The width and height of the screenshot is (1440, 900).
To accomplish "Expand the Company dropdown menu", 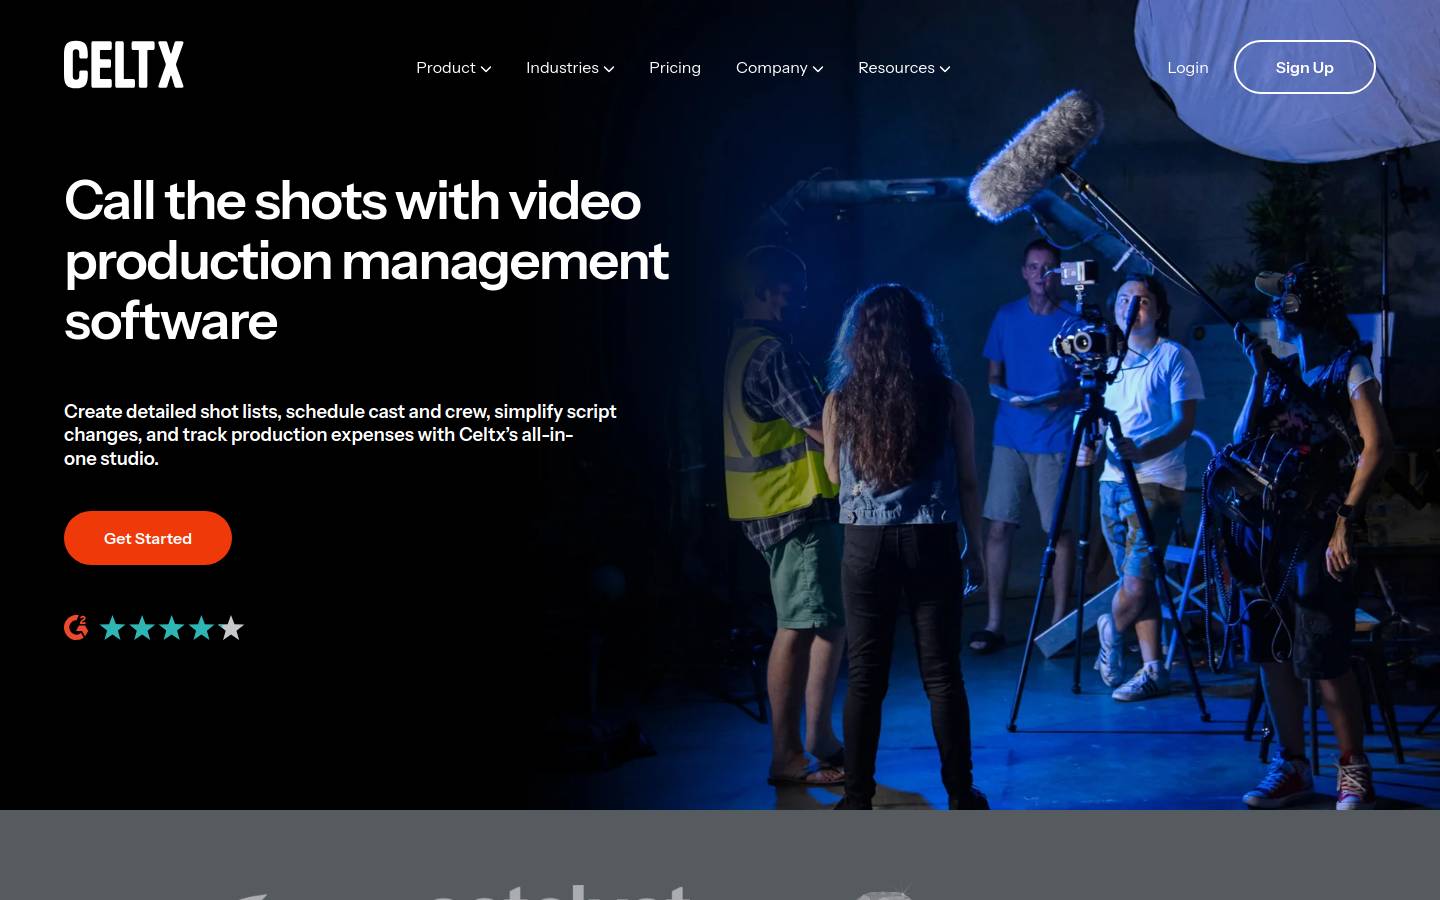I will click(779, 68).
